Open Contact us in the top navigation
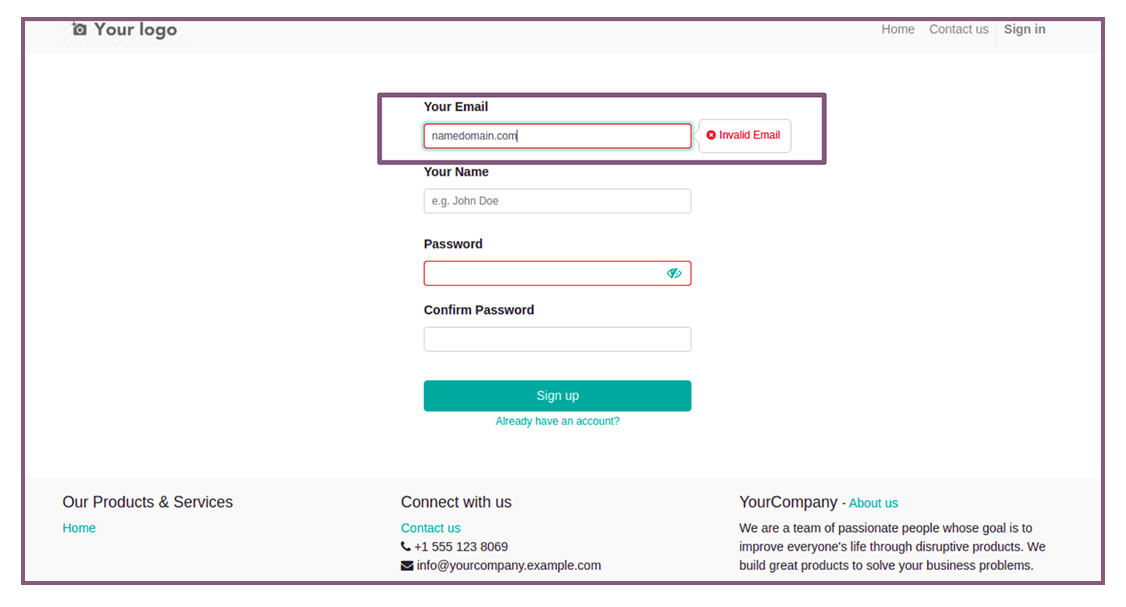 pos(959,29)
